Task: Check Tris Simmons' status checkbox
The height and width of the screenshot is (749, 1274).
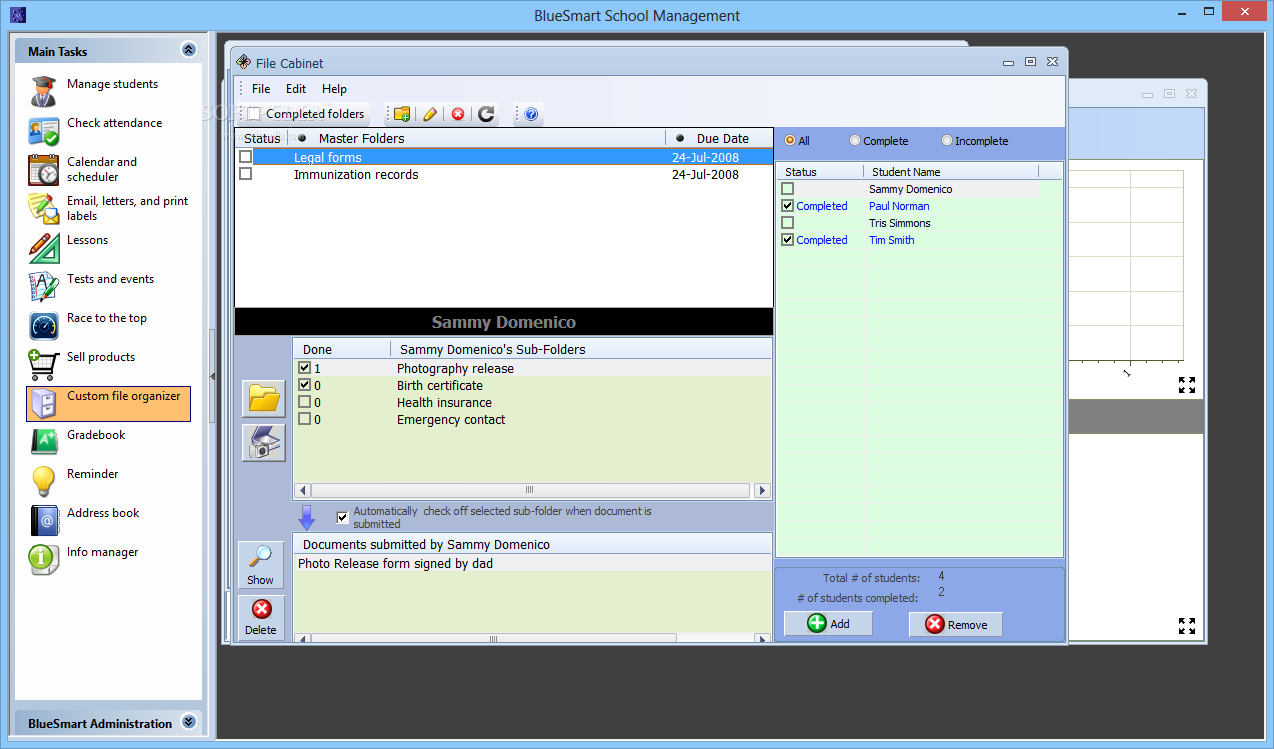Action: (x=788, y=223)
